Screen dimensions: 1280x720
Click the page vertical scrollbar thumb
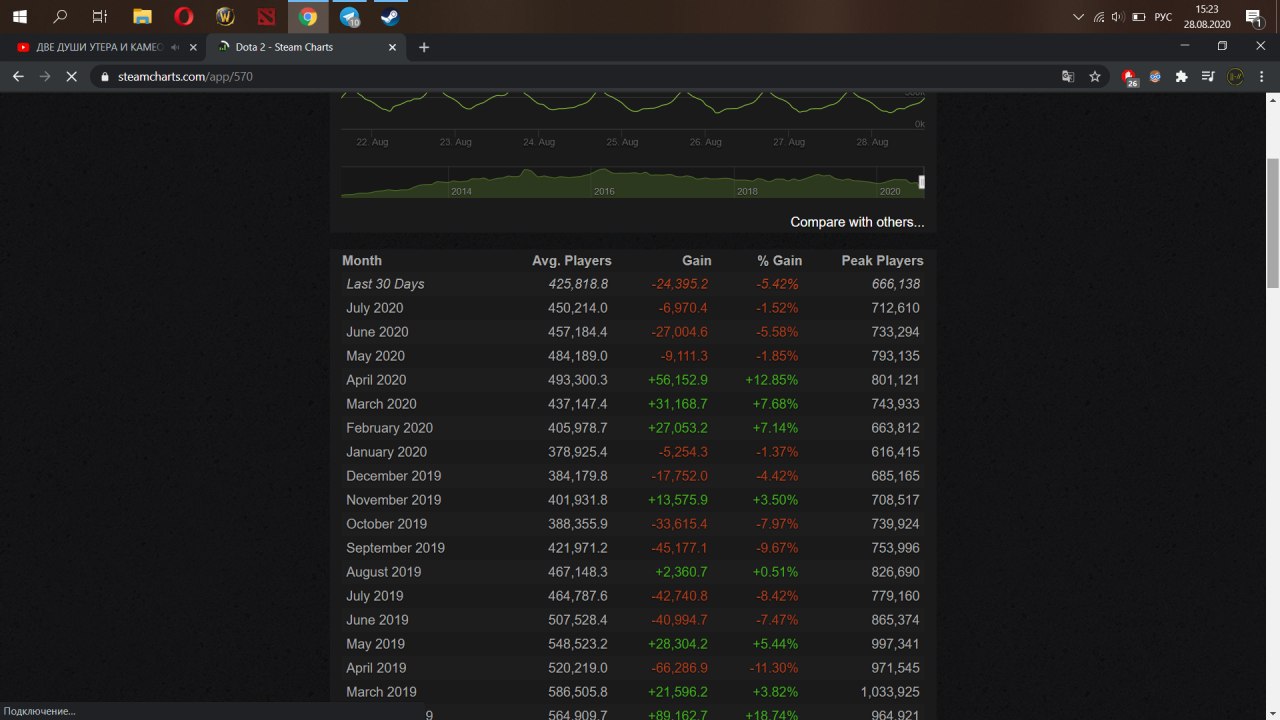(1272, 222)
